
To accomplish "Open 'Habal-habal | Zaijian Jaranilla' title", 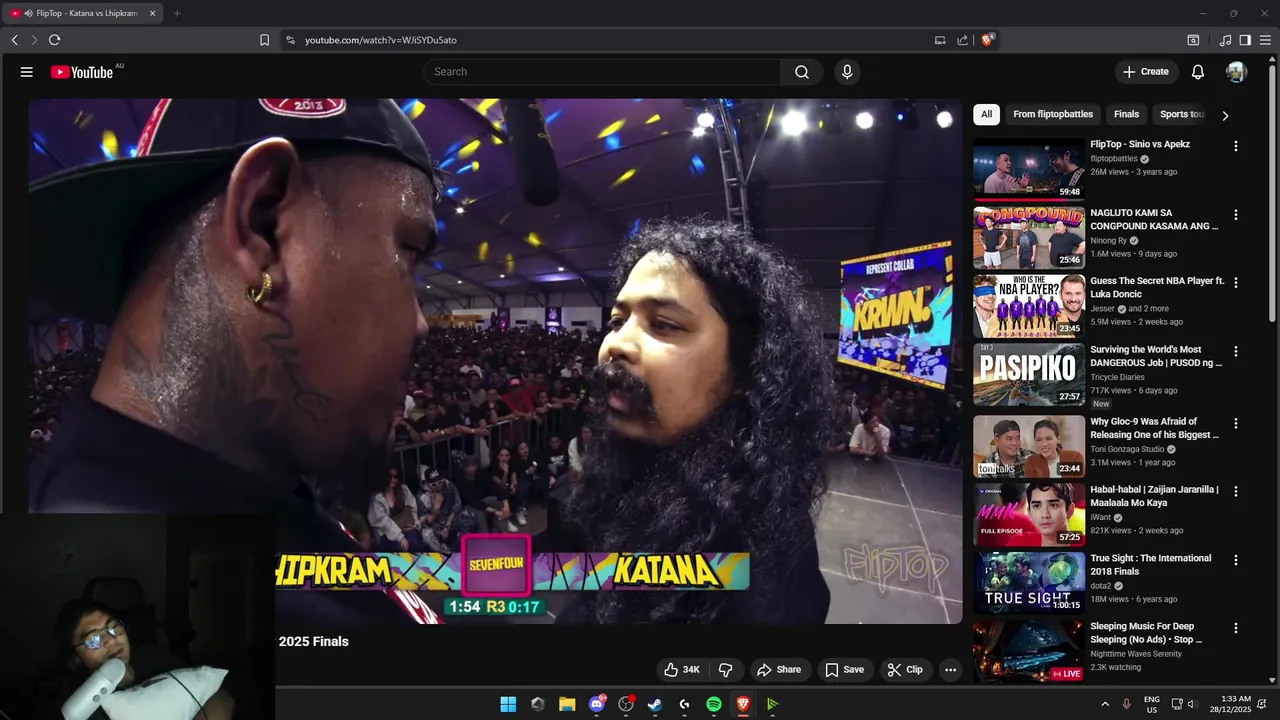I will (1155, 496).
